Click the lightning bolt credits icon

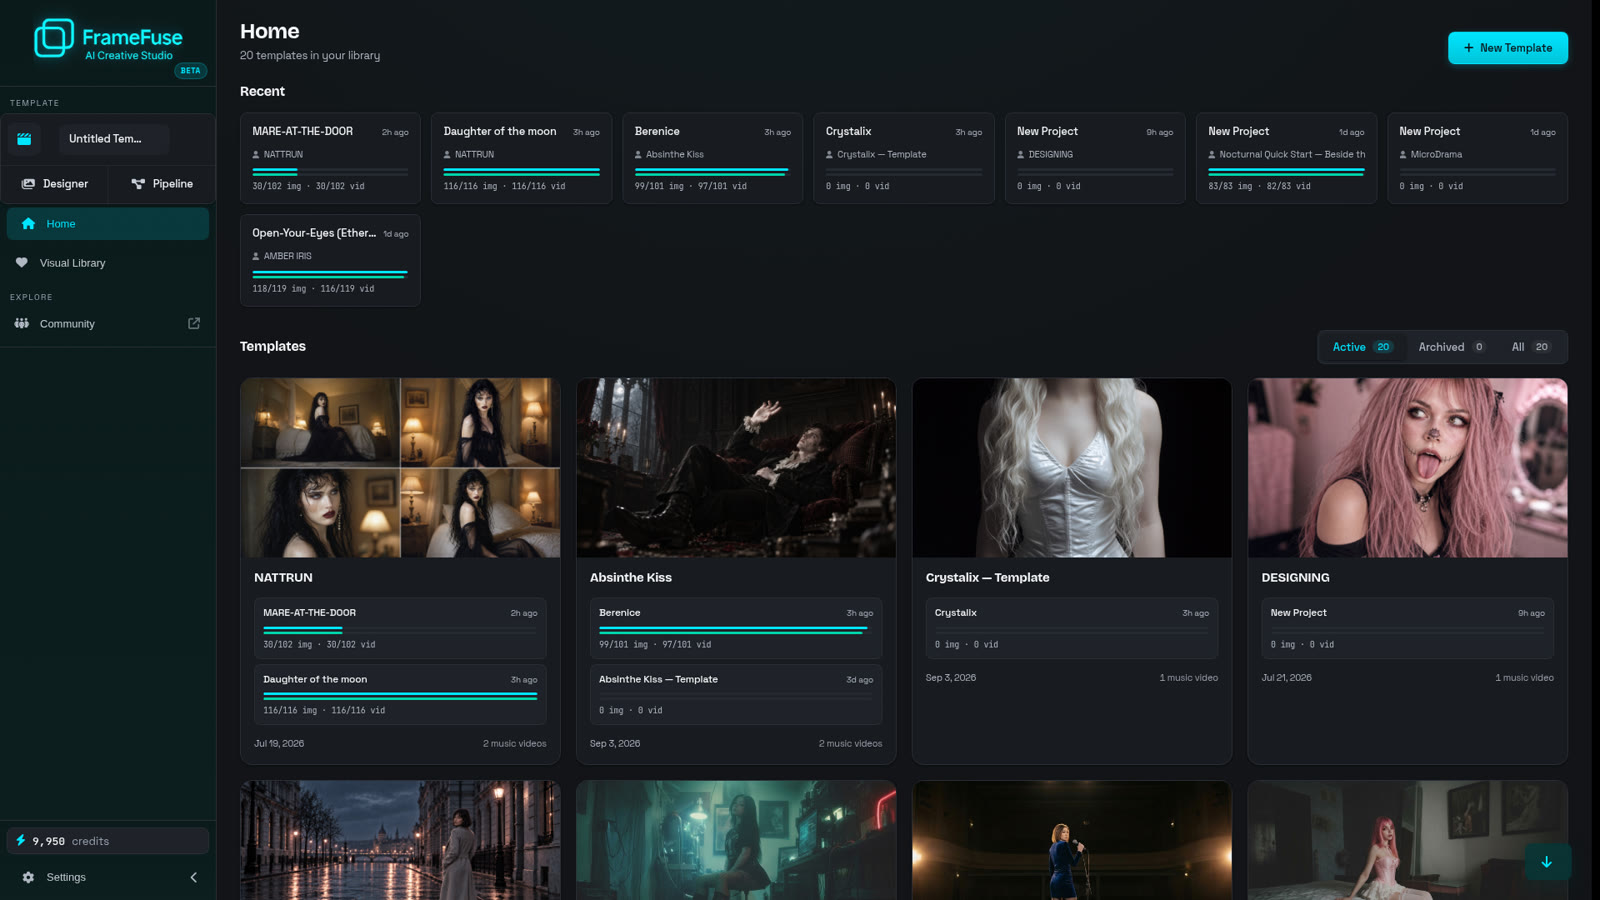(x=21, y=840)
